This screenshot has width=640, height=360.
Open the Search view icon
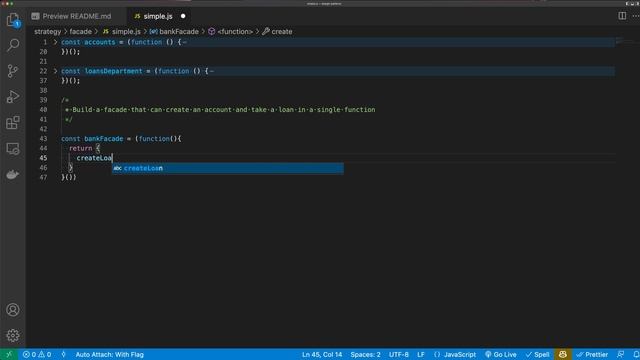click(13, 45)
